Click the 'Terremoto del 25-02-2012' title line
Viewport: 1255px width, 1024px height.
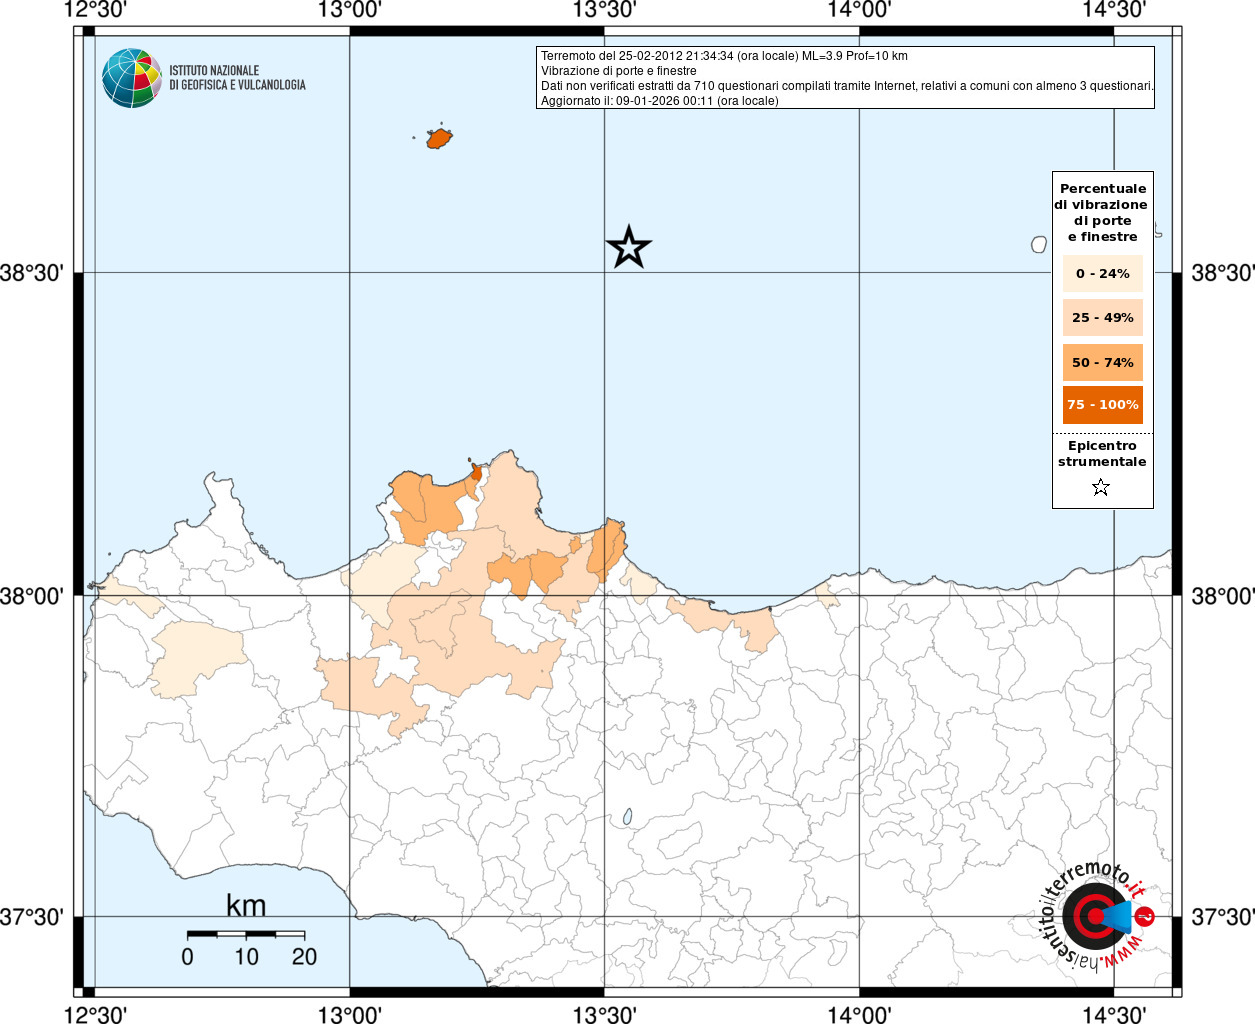tap(724, 56)
